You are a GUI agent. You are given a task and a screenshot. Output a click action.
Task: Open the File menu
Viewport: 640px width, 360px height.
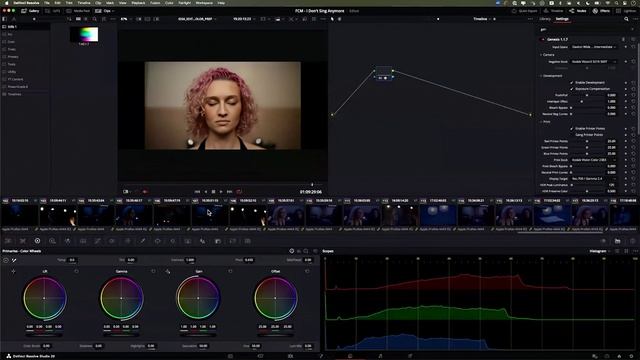coord(47,3)
